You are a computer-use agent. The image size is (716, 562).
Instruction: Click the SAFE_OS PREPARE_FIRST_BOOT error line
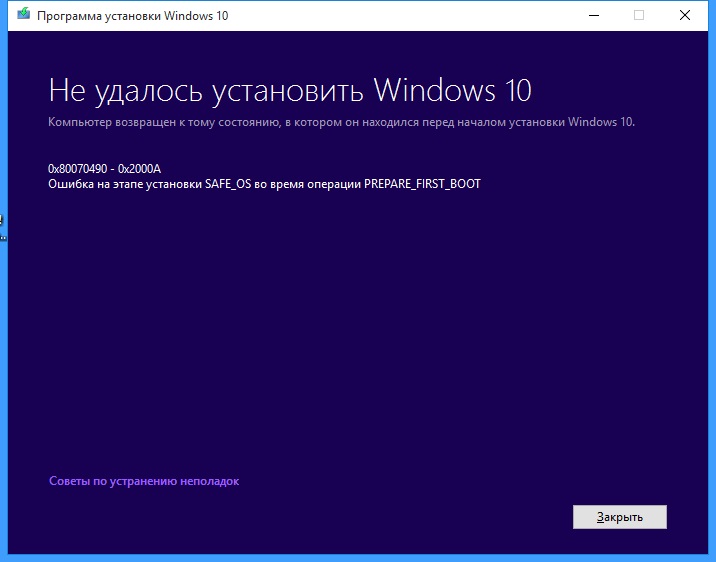coord(264,184)
